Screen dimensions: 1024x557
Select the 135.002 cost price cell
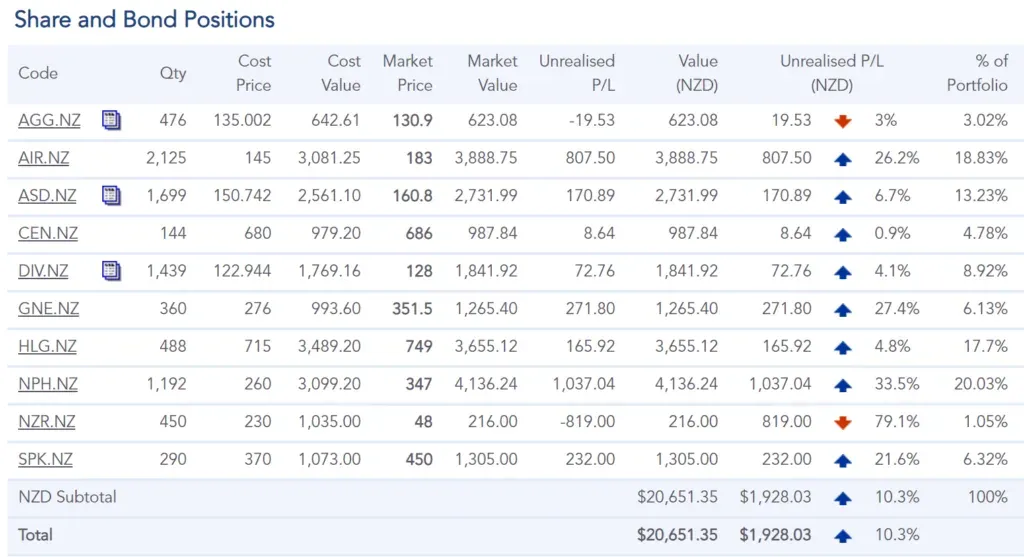(x=242, y=121)
